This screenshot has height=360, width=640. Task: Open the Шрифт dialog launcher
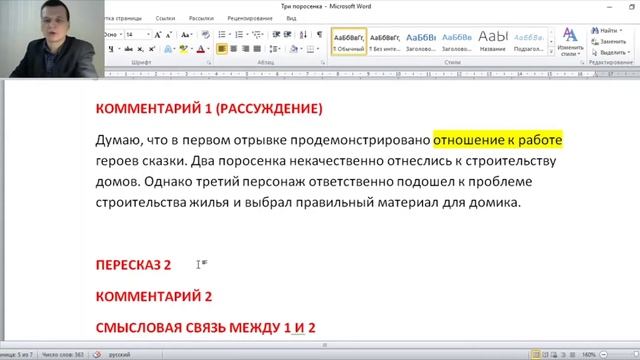coord(209,62)
